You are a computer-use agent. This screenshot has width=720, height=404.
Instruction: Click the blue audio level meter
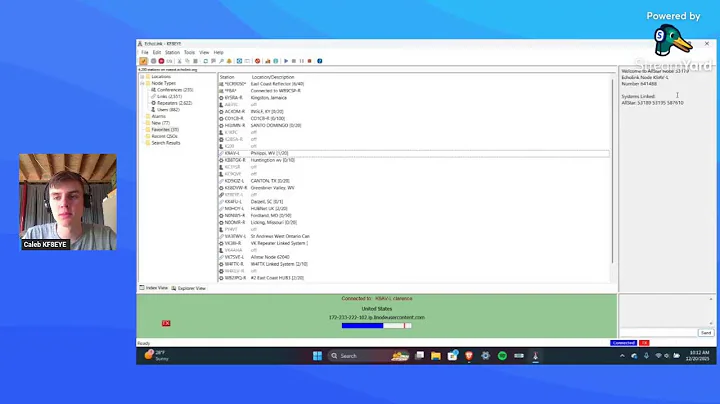point(377,325)
